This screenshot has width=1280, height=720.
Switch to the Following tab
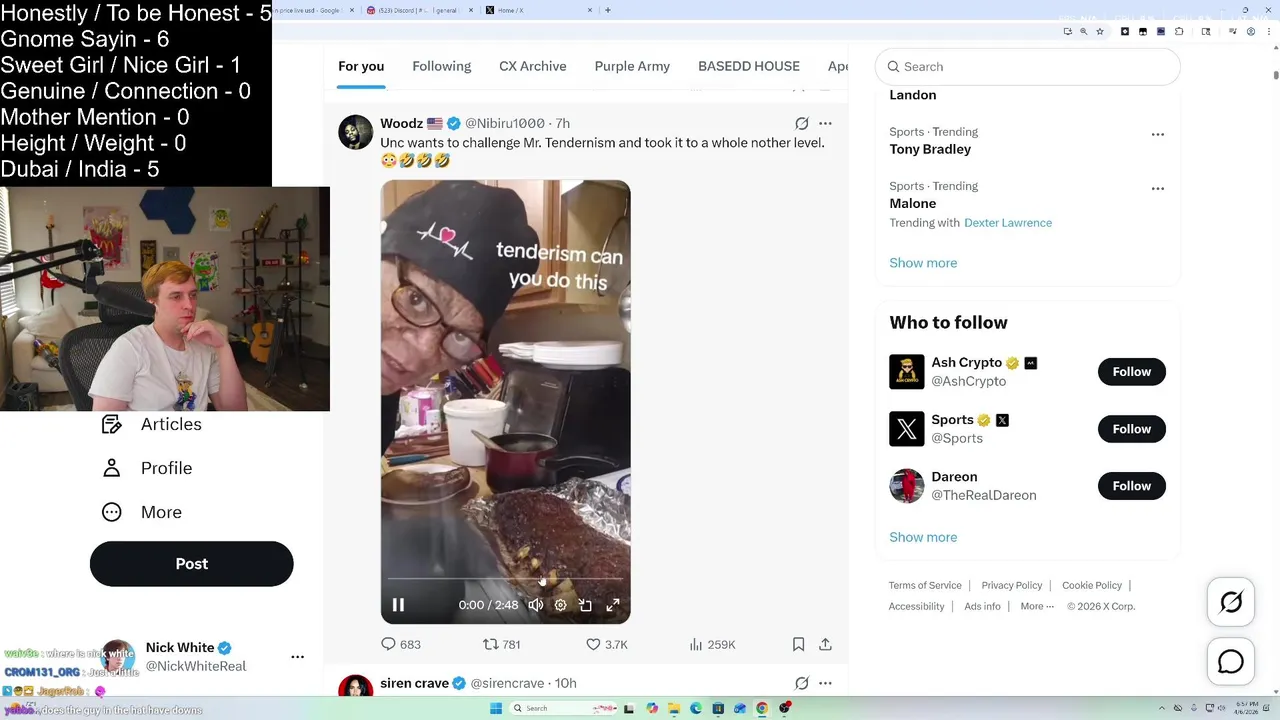tap(441, 66)
